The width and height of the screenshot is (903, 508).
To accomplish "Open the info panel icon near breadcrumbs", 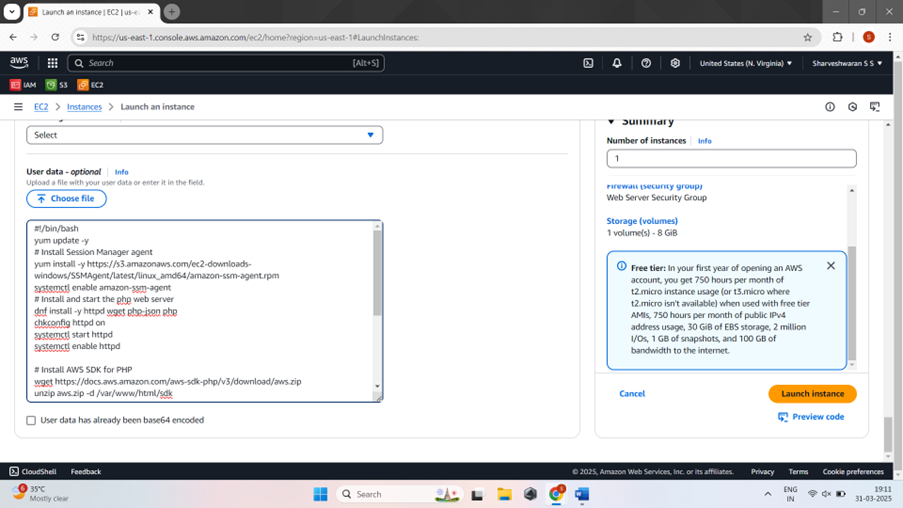I will tap(830, 107).
